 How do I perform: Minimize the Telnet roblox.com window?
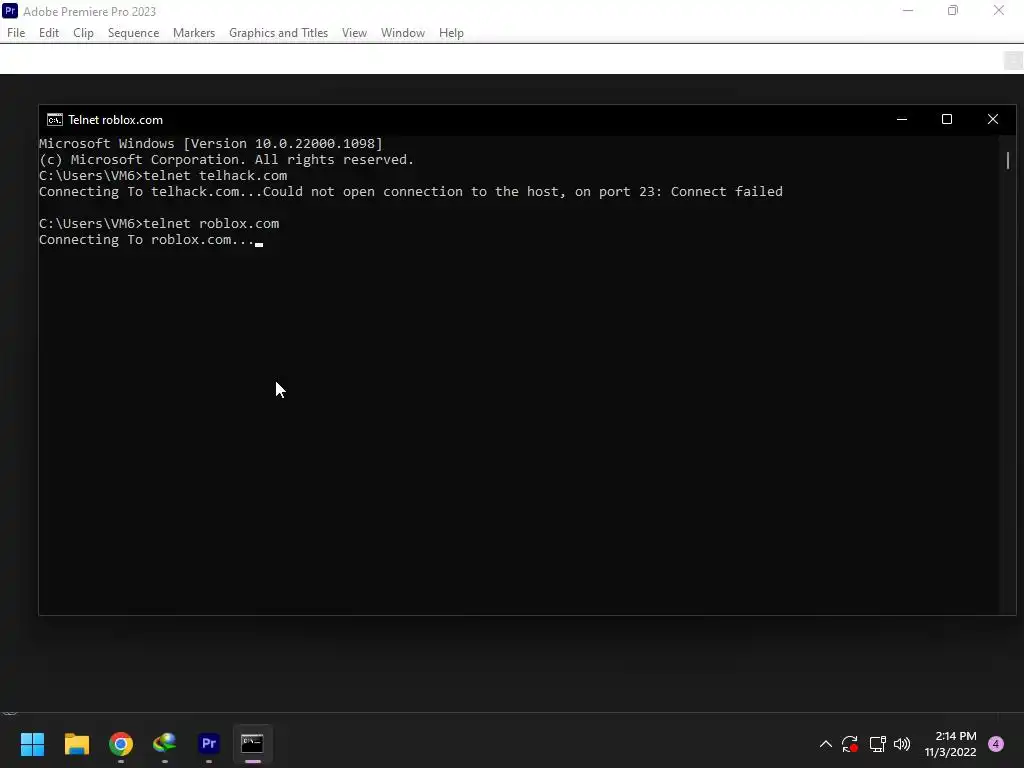[x=902, y=120]
